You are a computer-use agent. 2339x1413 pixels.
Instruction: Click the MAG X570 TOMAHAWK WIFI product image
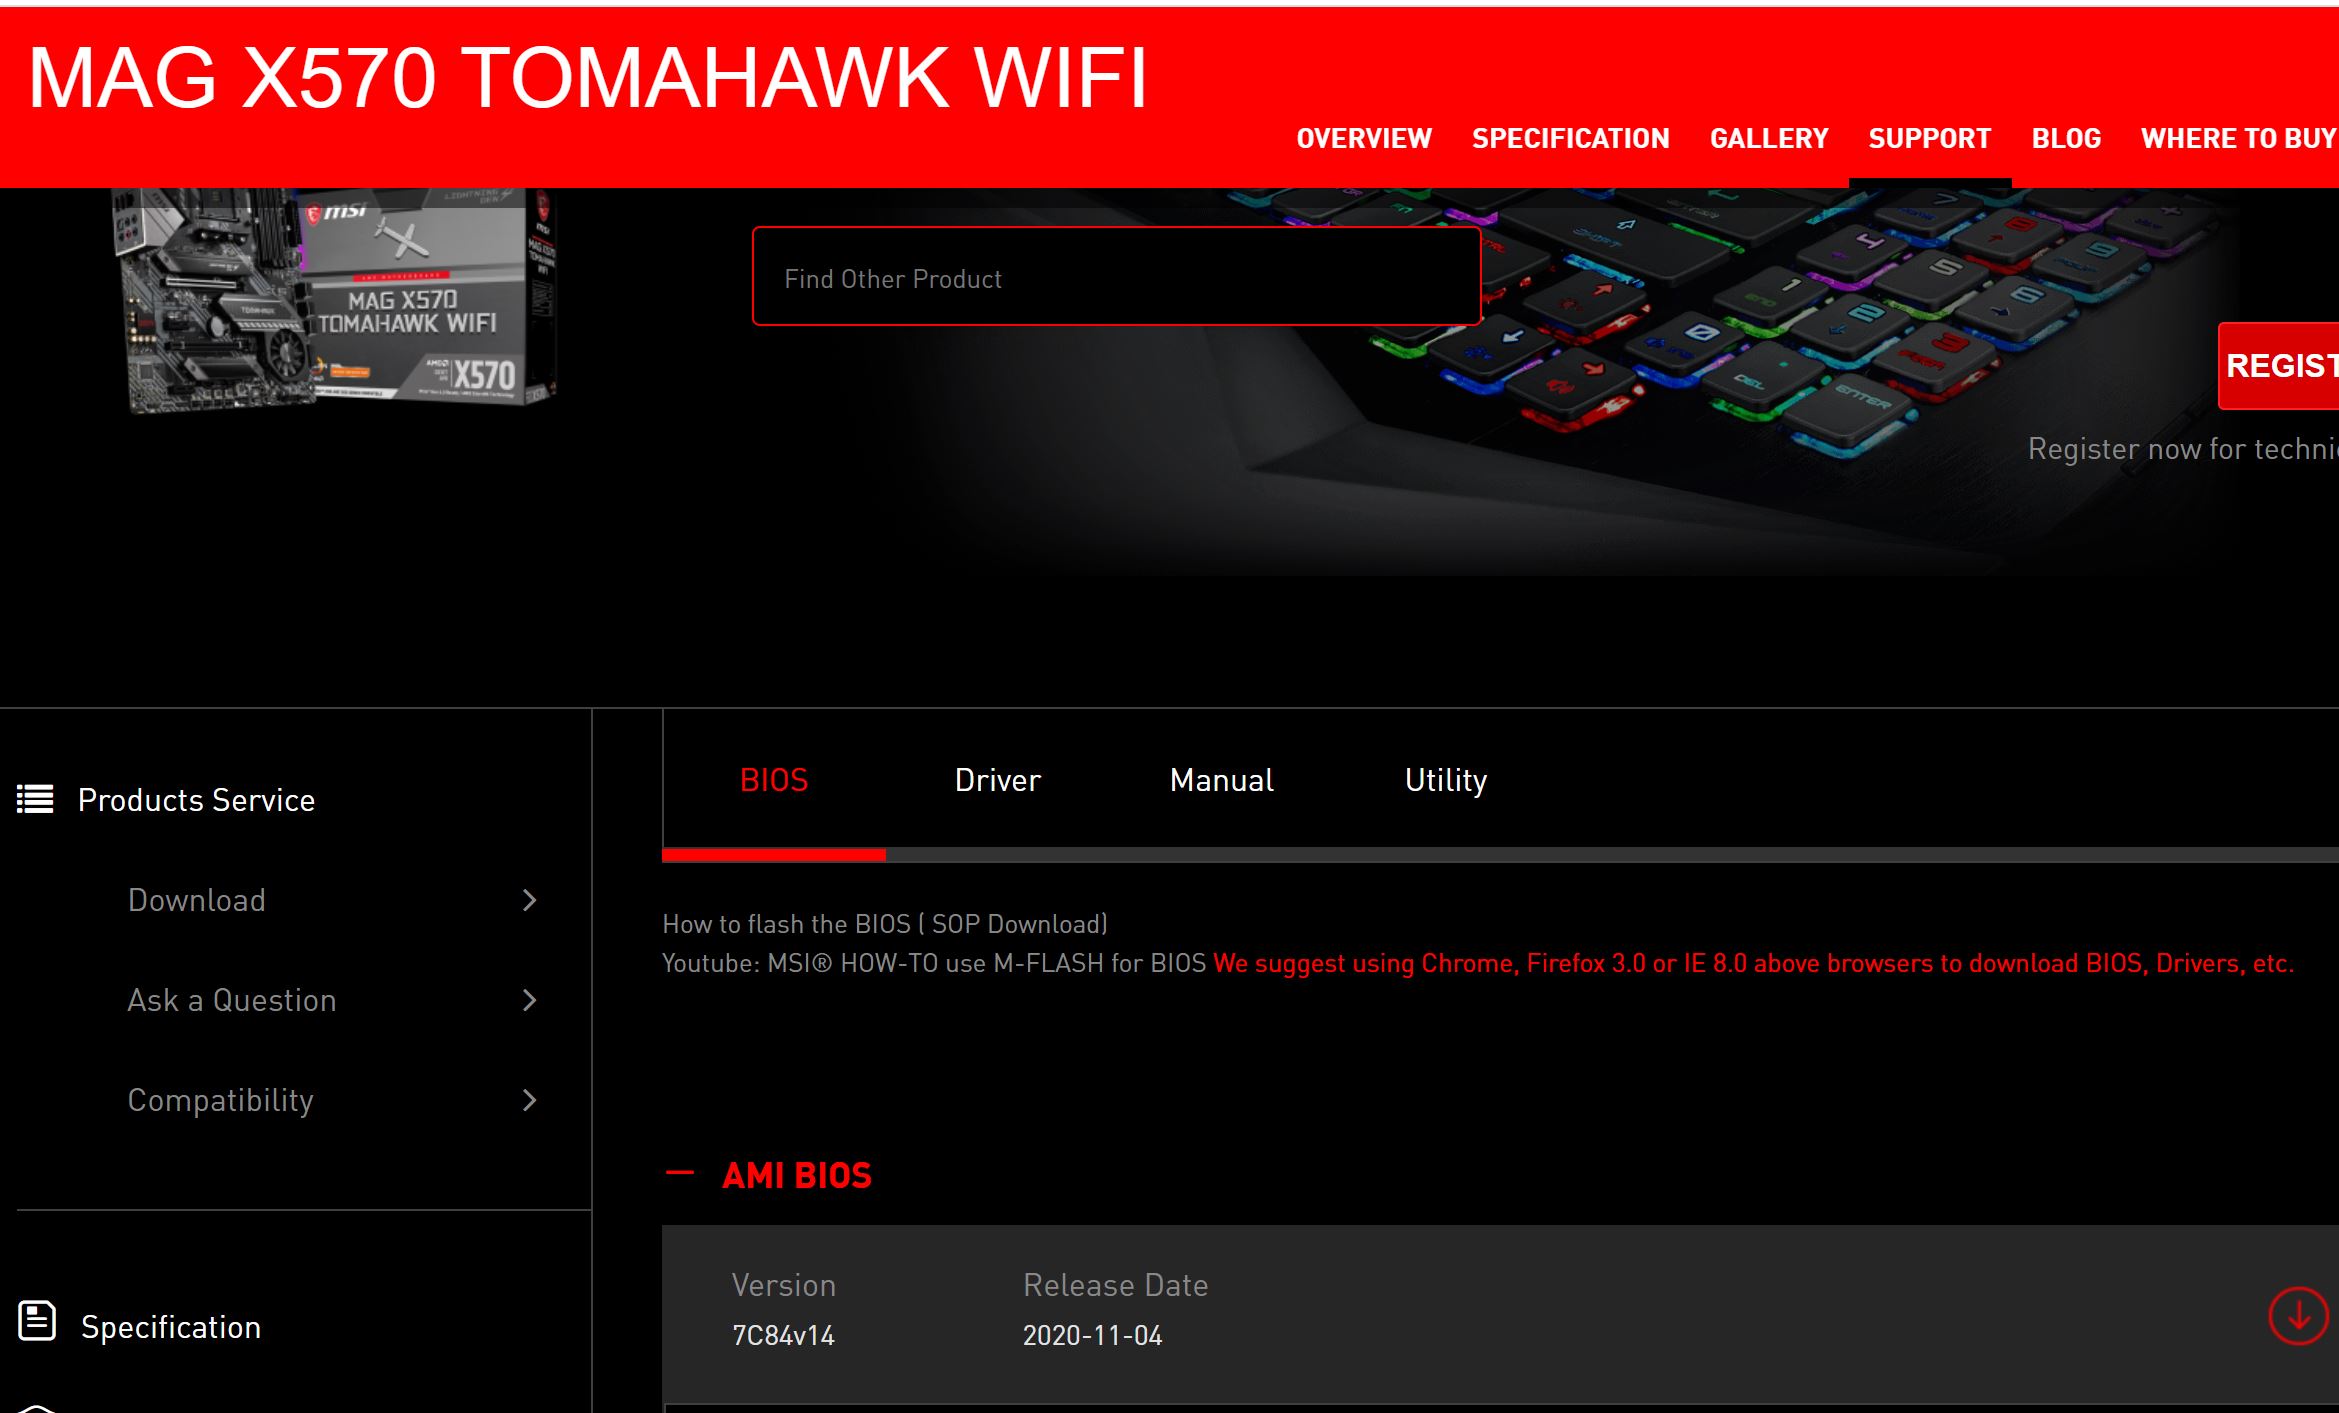333,301
